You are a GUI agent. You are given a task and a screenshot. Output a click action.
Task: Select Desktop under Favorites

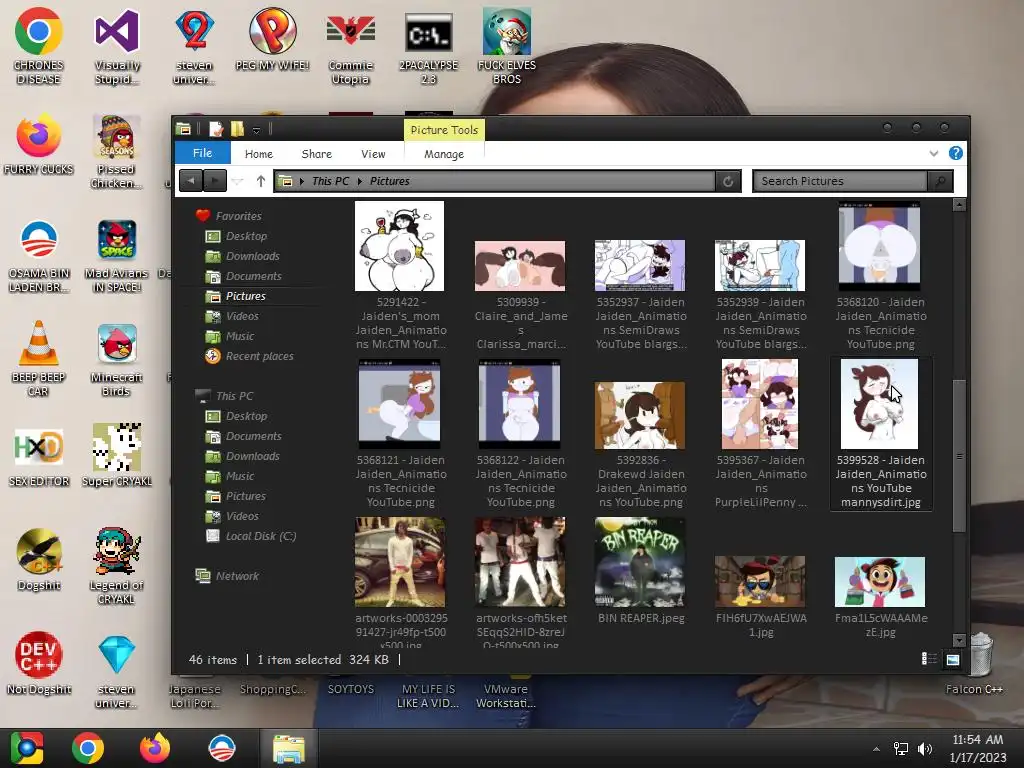point(246,236)
